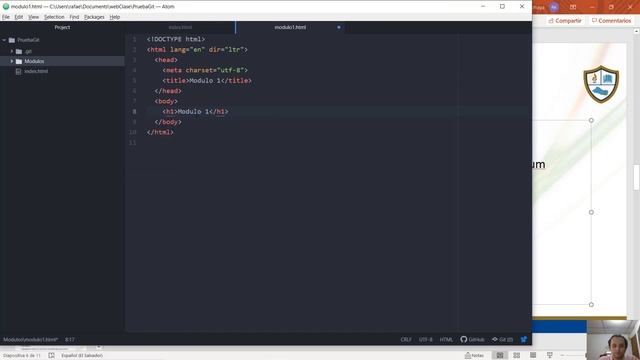Click the opening body tag line
The height and width of the screenshot is (360, 640).
166,101
